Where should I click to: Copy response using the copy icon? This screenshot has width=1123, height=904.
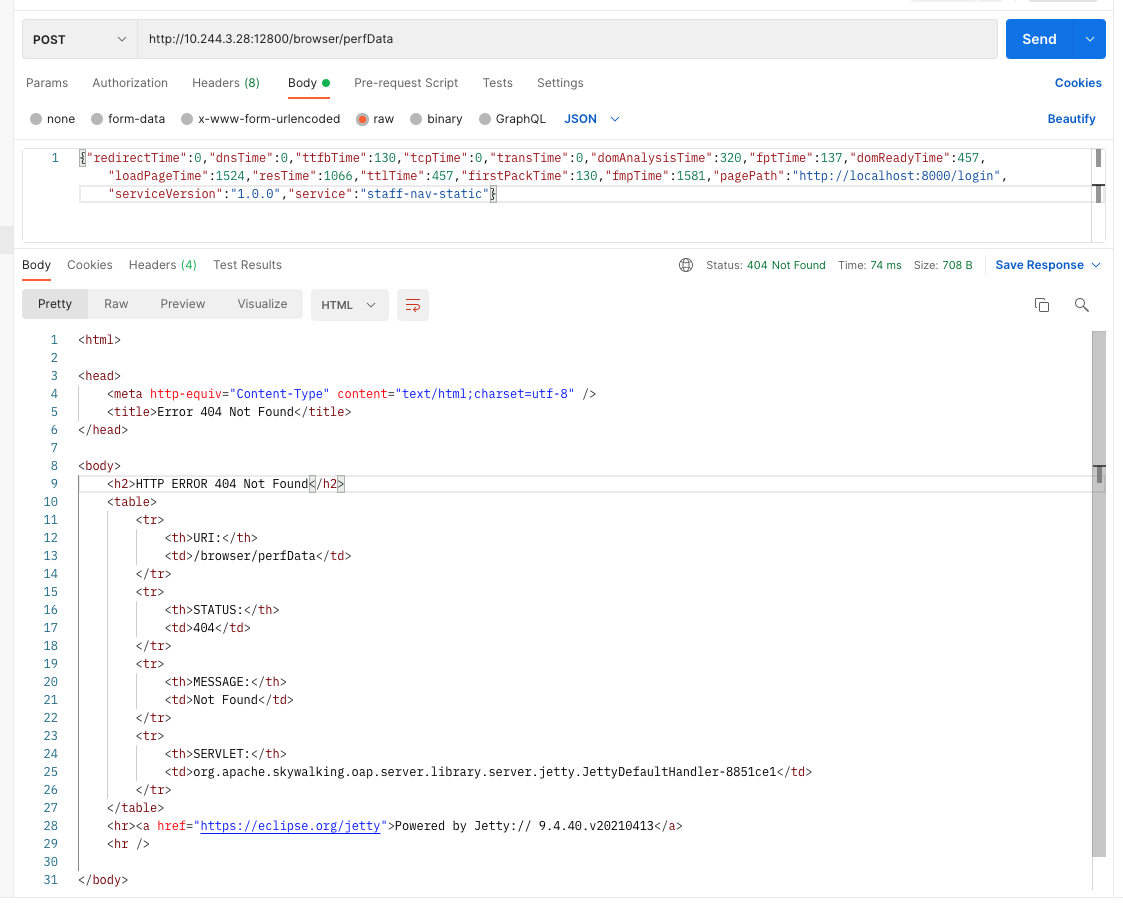pos(1042,305)
